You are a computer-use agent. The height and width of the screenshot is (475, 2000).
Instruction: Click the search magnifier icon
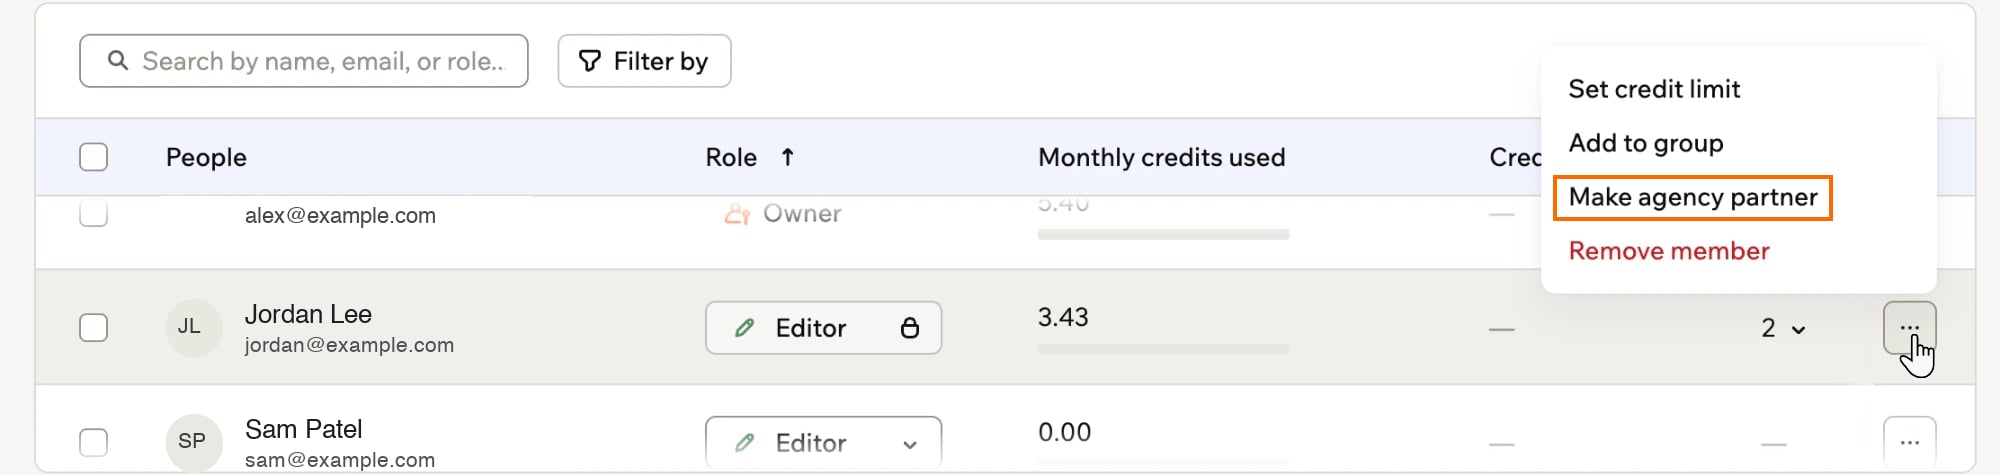(118, 61)
